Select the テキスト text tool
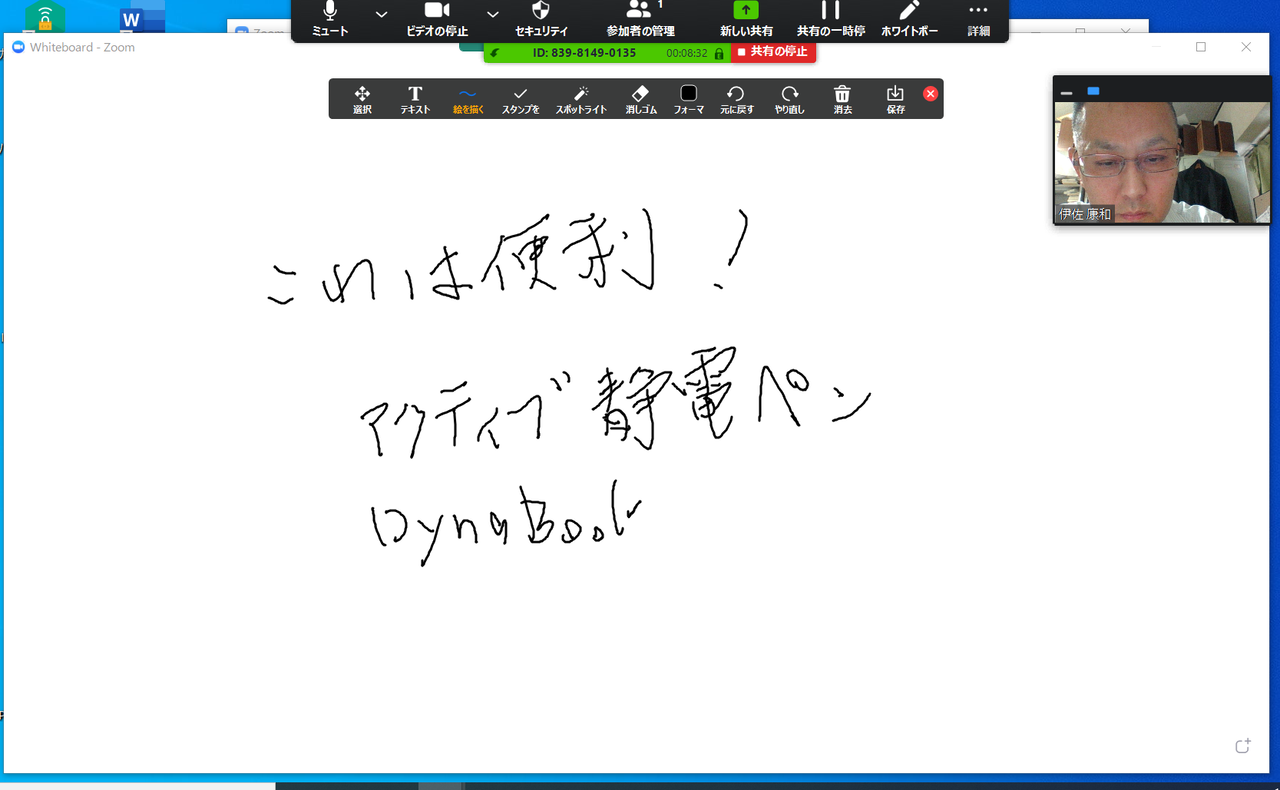This screenshot has height=790, width=1280. [415, 99]
